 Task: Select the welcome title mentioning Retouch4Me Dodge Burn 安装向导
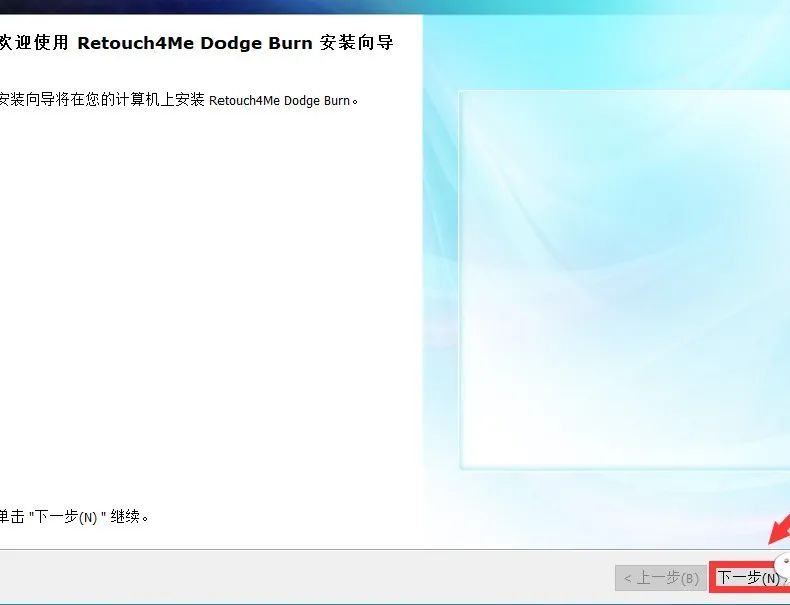[196, 43]
